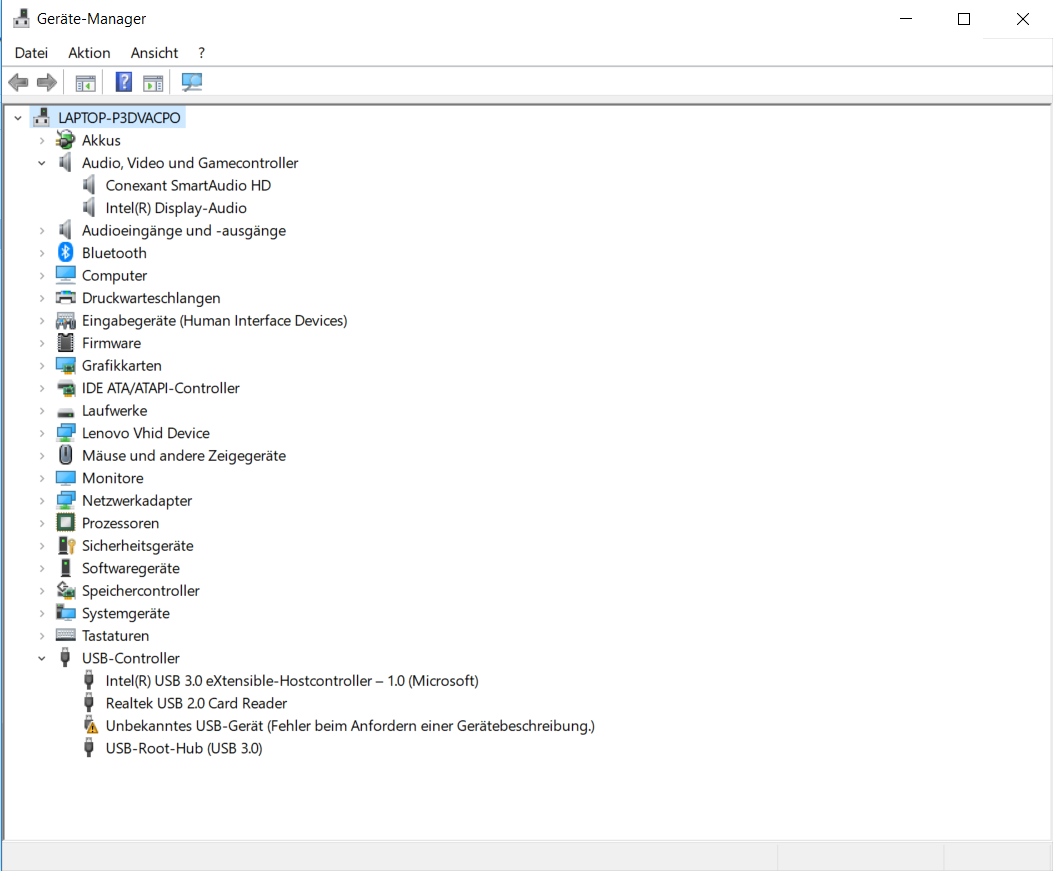Select Realtek USB 2.0 Card Reader
Image resolution: width=1053 pixels, height=871 pixels.
click(196, 703)
